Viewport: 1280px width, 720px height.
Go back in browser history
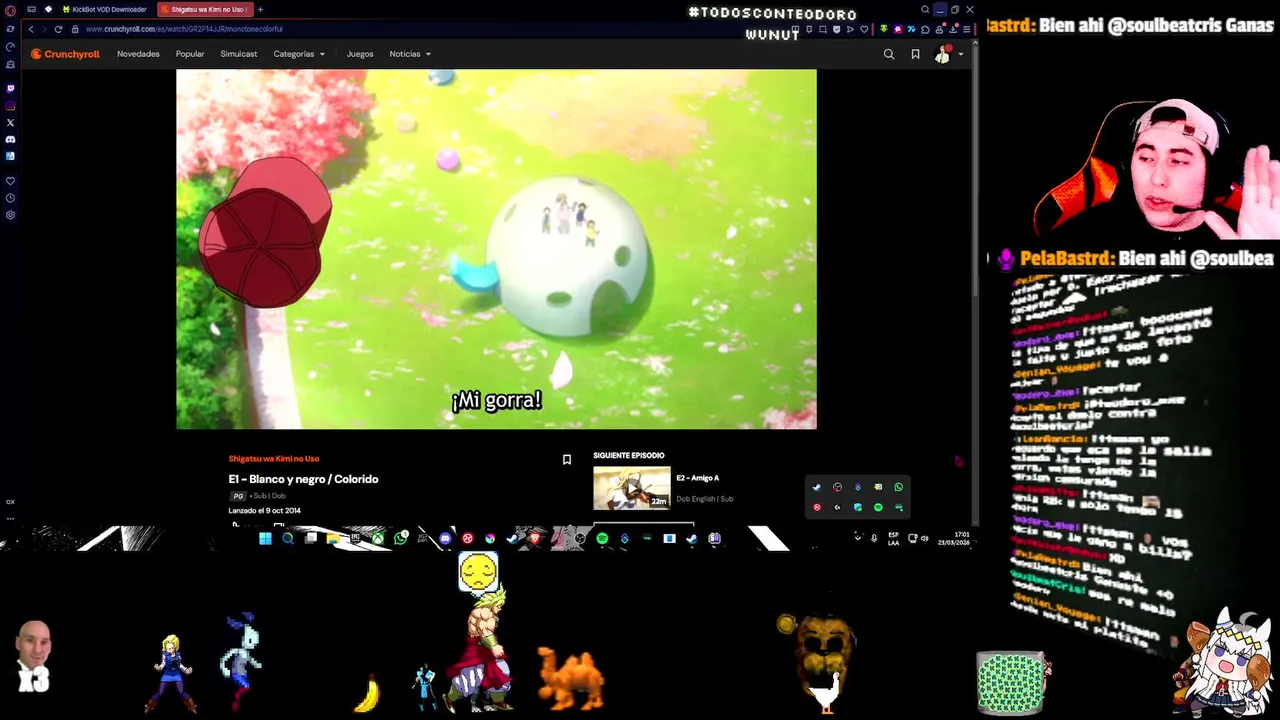click(x=31, y=29)
